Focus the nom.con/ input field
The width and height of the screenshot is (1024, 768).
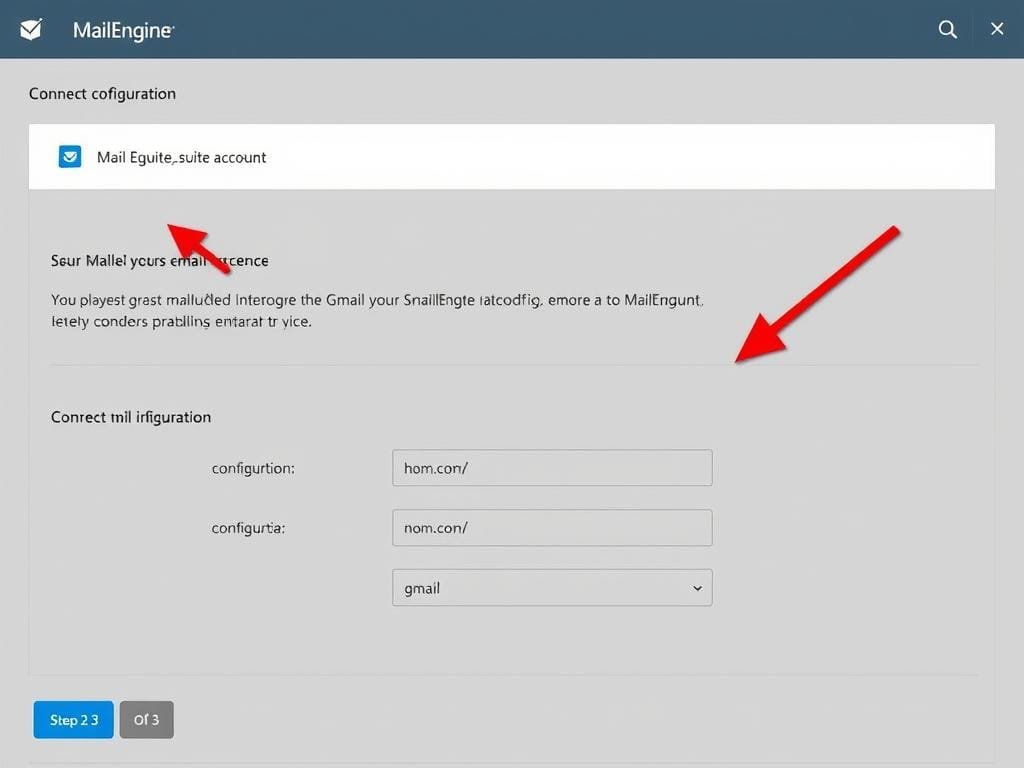pos(551,528)
